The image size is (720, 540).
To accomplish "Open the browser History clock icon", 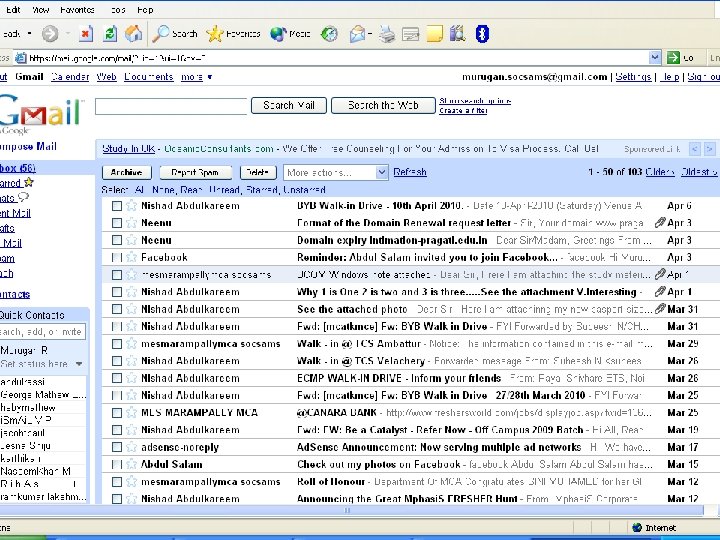I will [329, 34].
